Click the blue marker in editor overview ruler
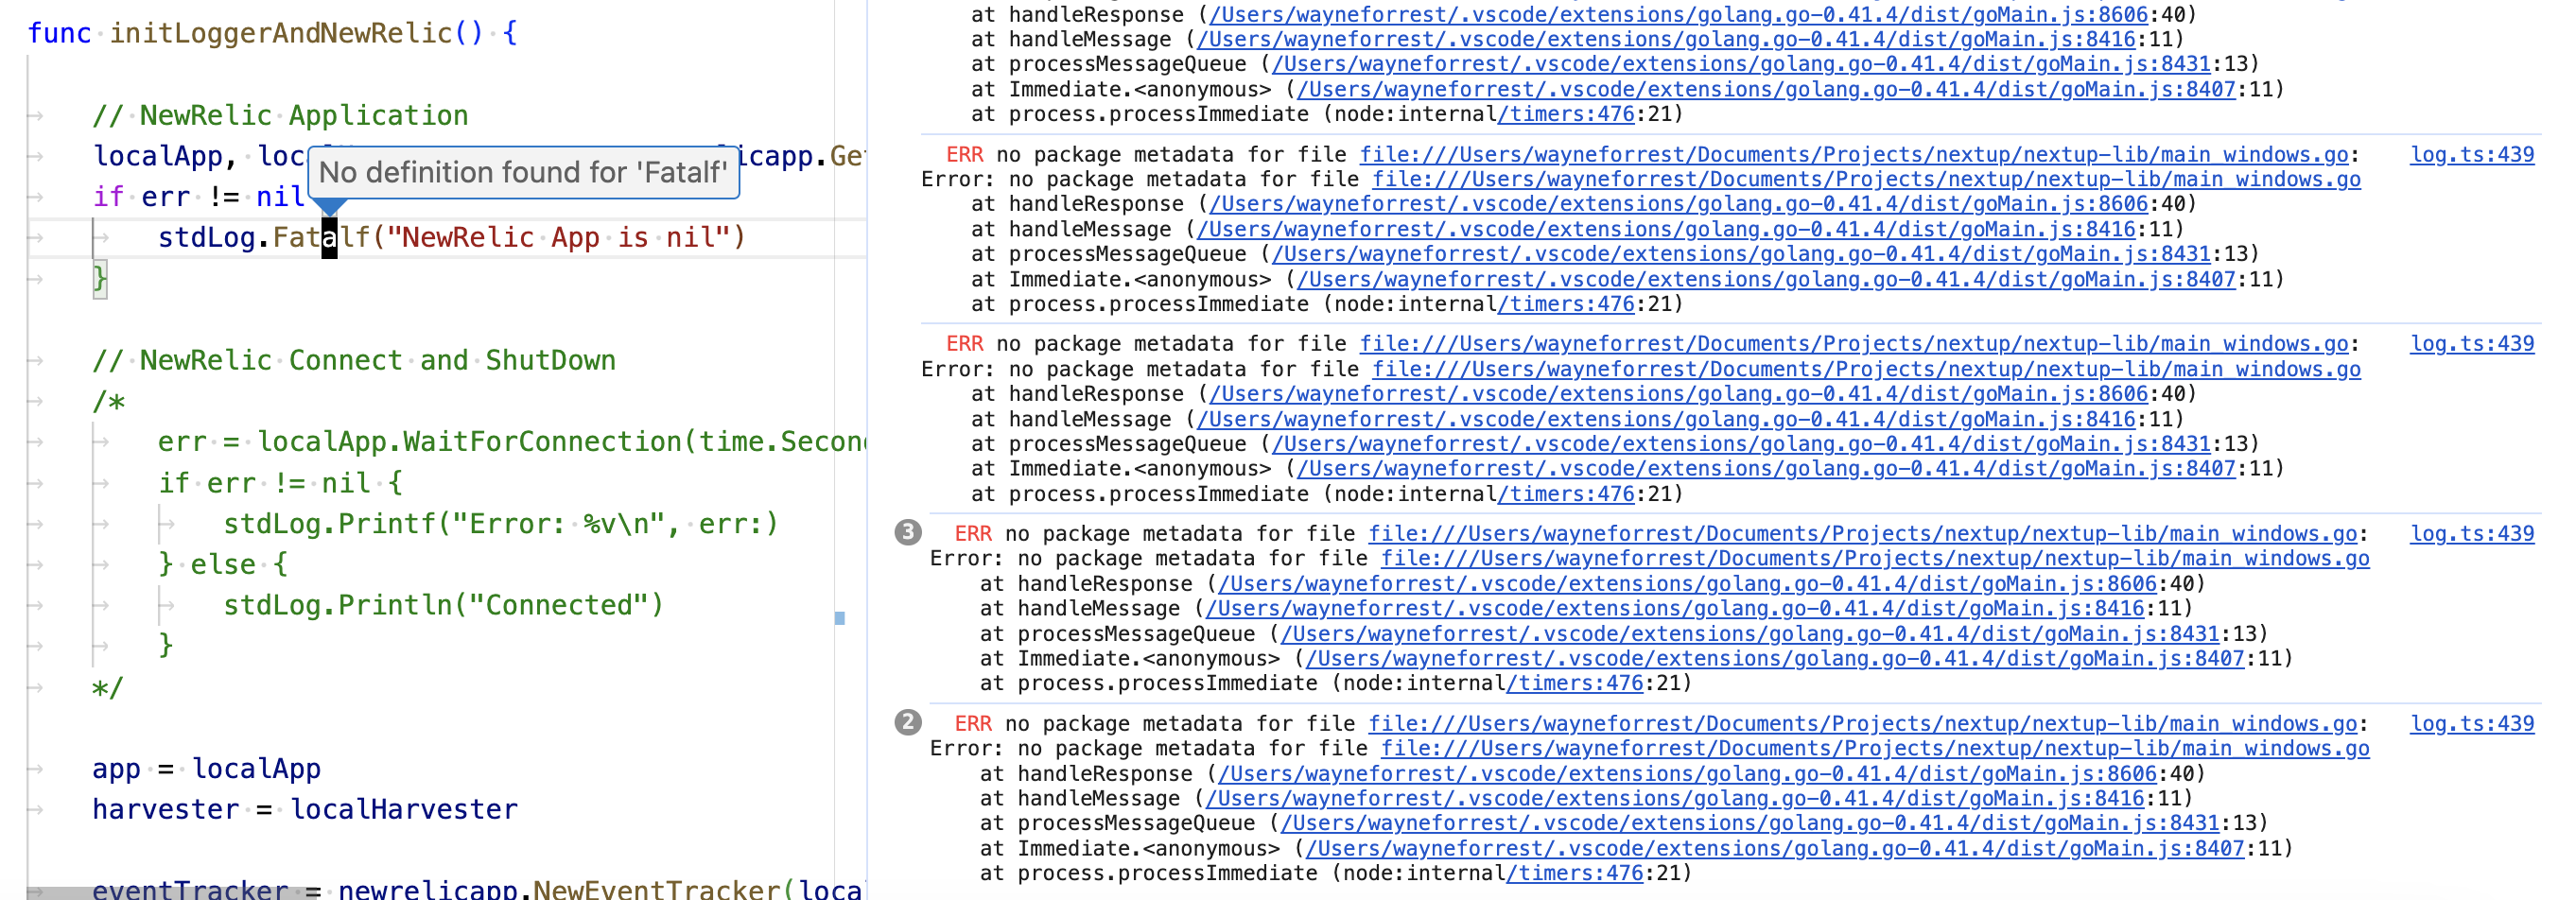Screen dimensions: 2576x900 (840, 618)
